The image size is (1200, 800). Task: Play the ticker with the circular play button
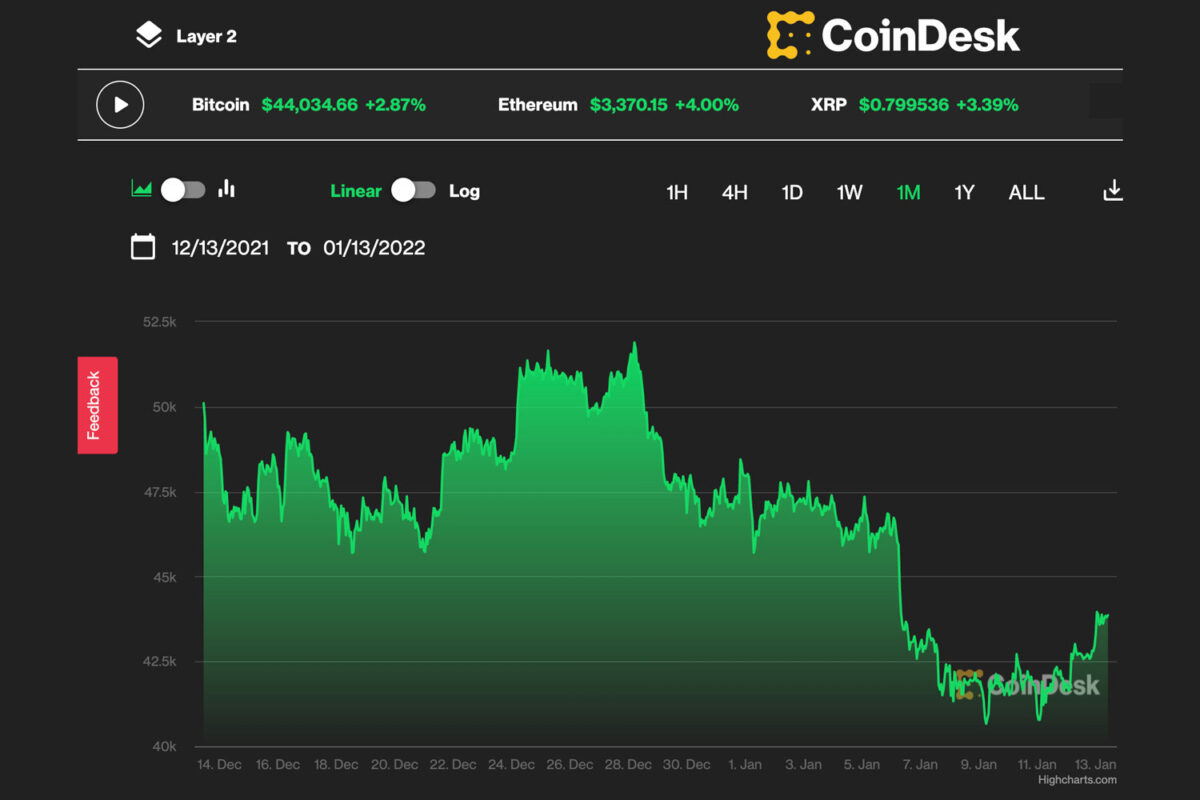coord(120,104)
